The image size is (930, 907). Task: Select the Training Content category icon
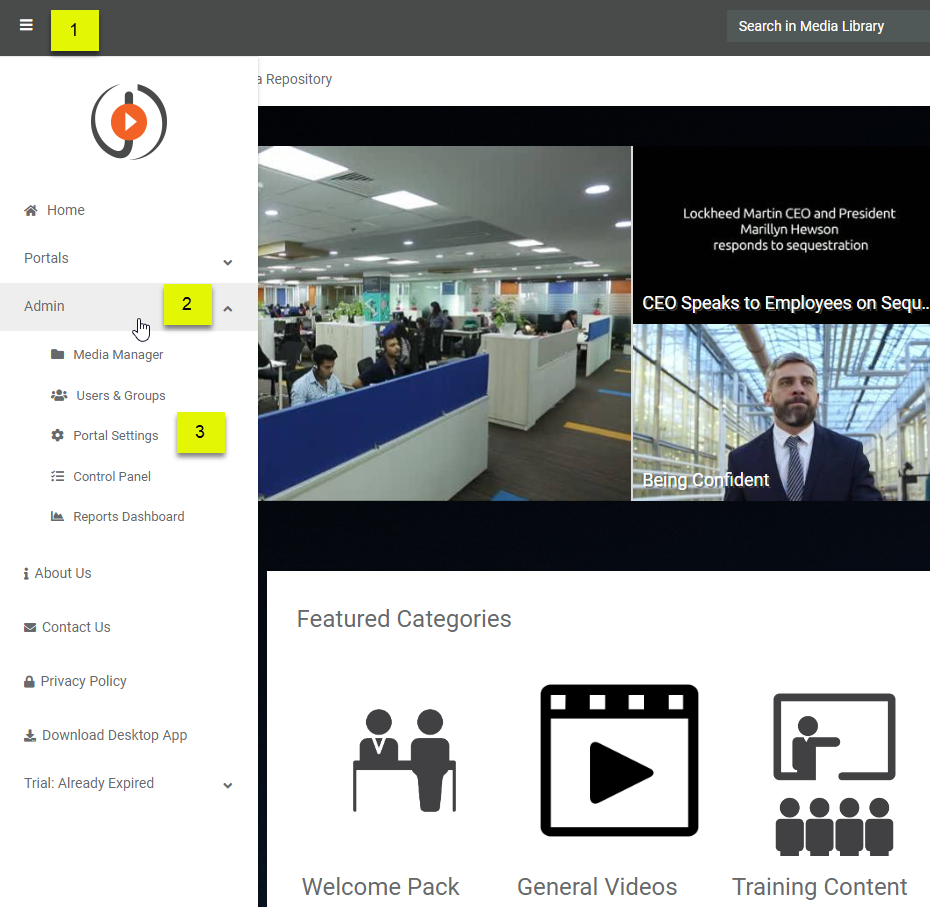tap(834, 773)
